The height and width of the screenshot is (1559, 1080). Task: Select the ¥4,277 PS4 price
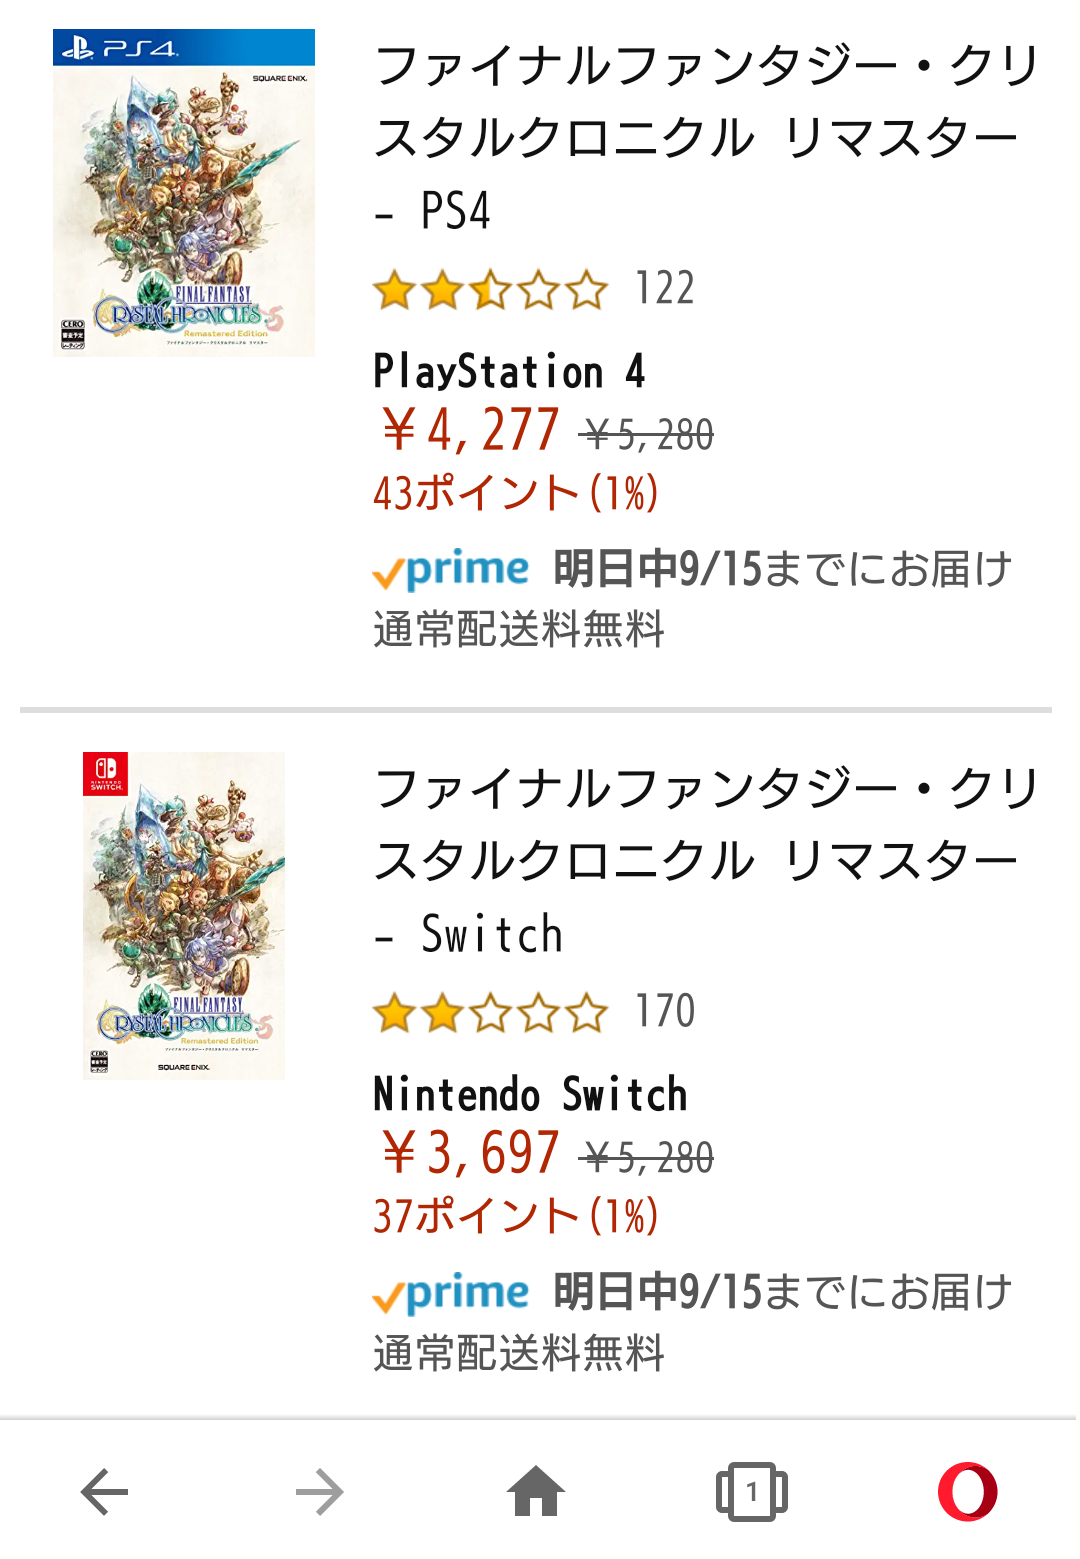point(470,431)
